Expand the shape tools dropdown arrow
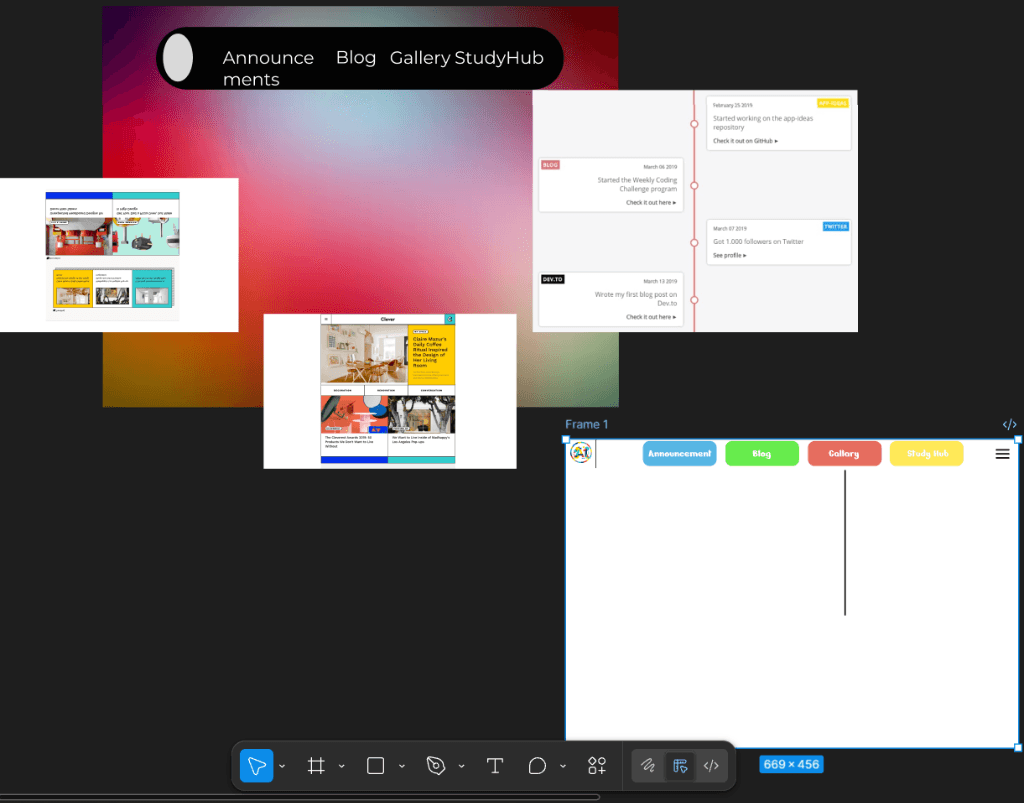Viewport: 1024px width, 803px height. [402, 767]
